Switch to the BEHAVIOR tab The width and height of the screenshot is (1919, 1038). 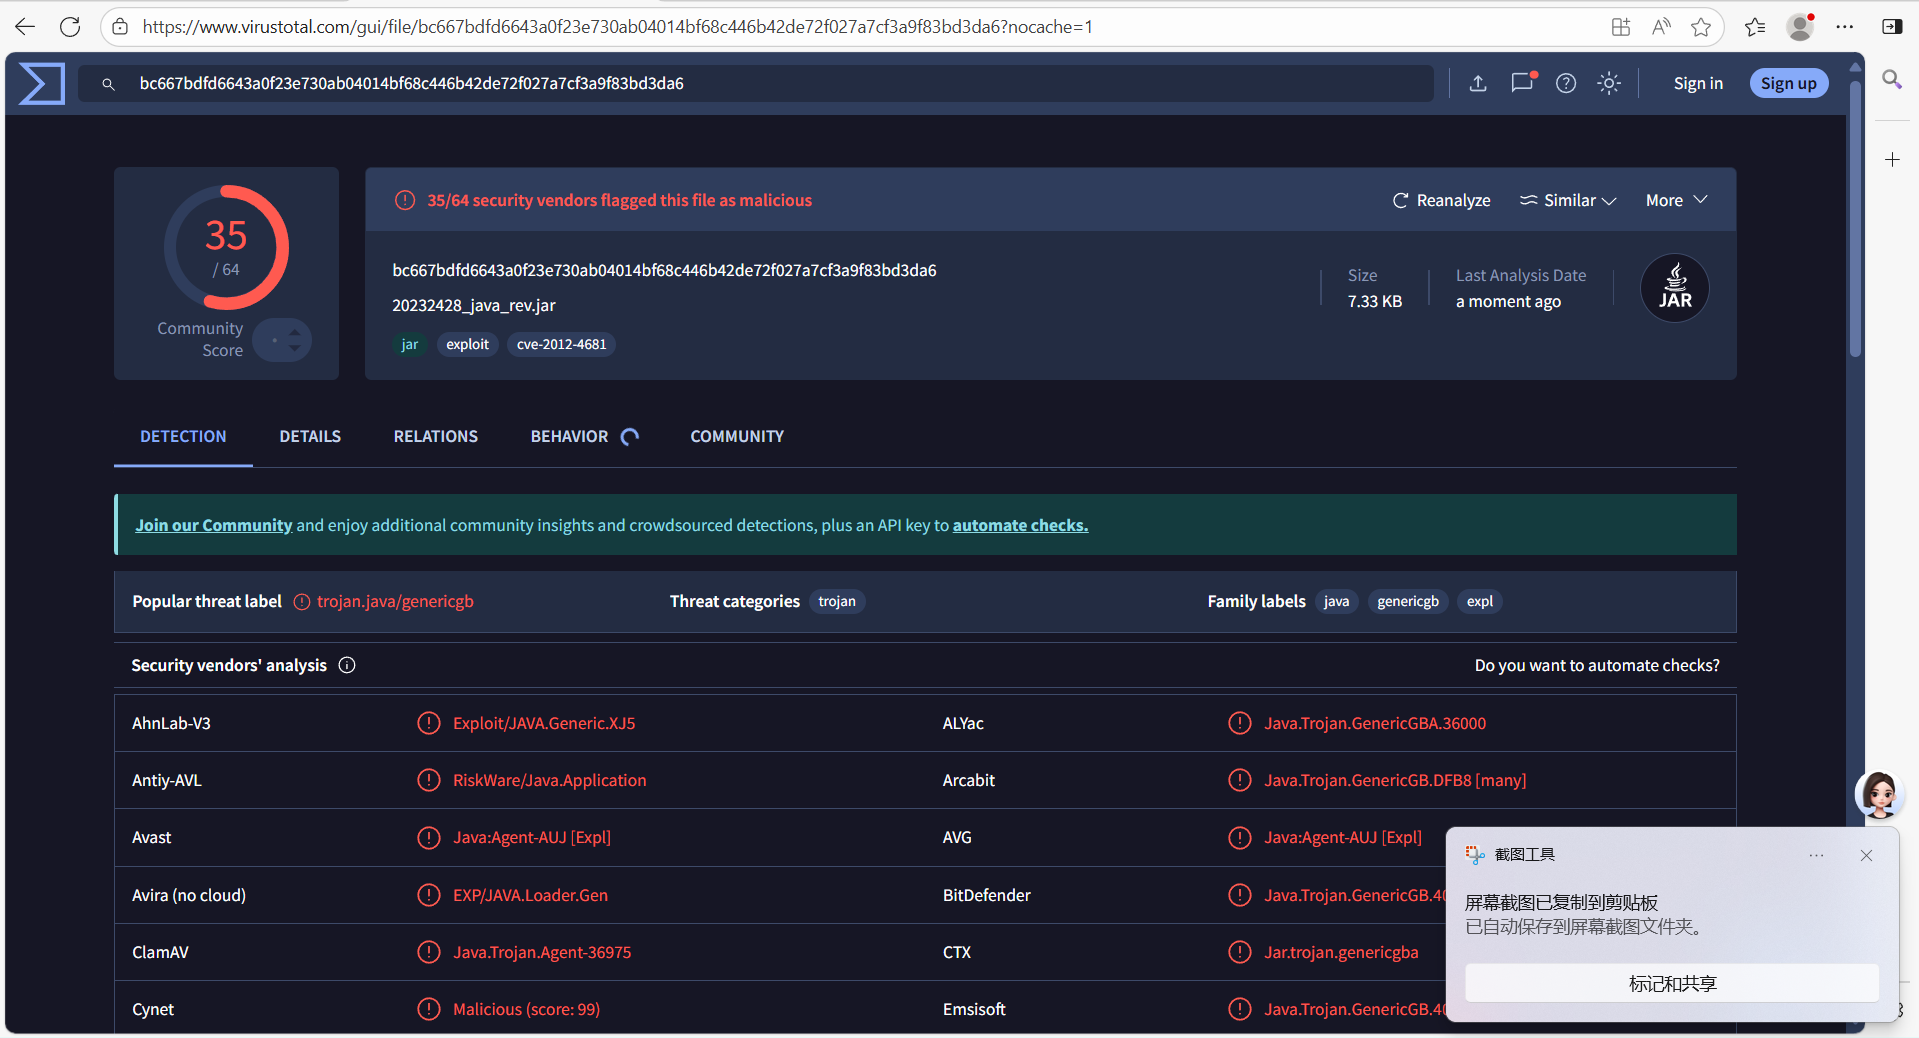point(584,436)
